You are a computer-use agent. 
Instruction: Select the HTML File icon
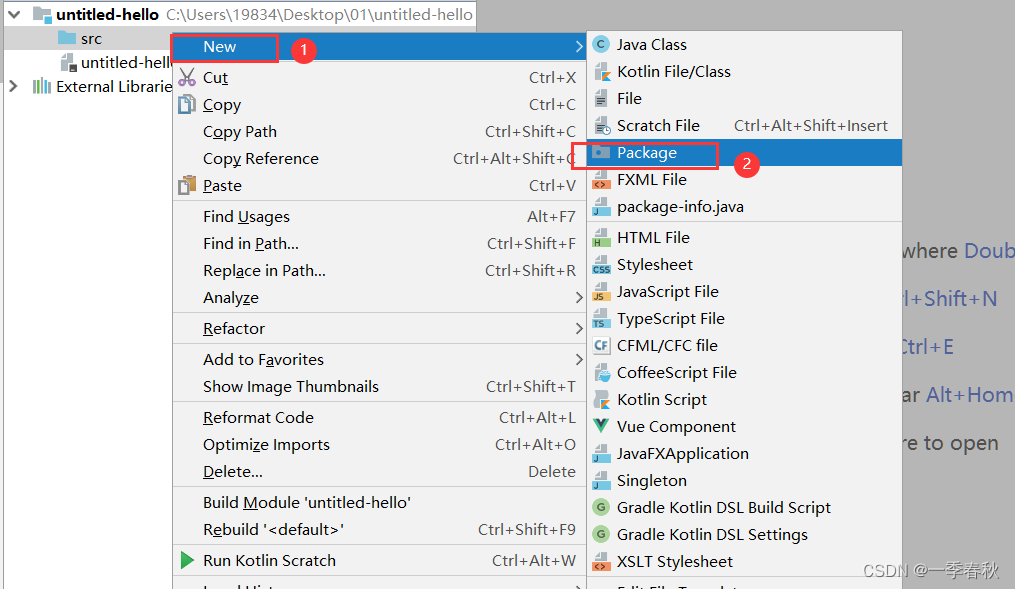tap(600, 237)
